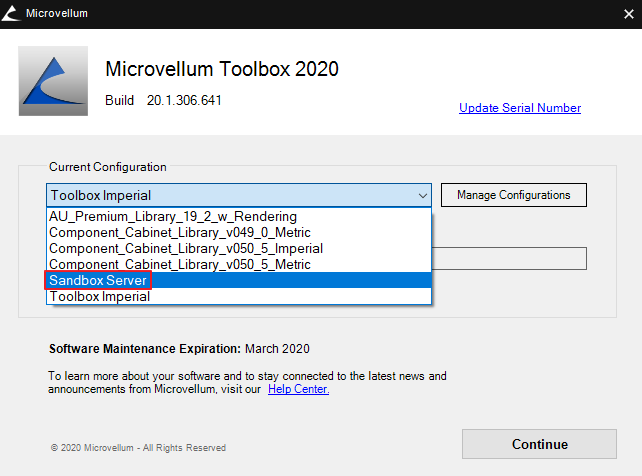Click the field partly hidden behind the list
The height and width of the screenshot is (476, 642).
coord(509,258)
